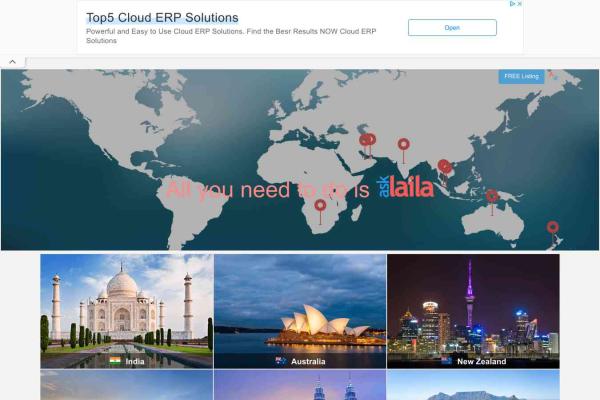Close the ad using the X icon

point(519,4)
